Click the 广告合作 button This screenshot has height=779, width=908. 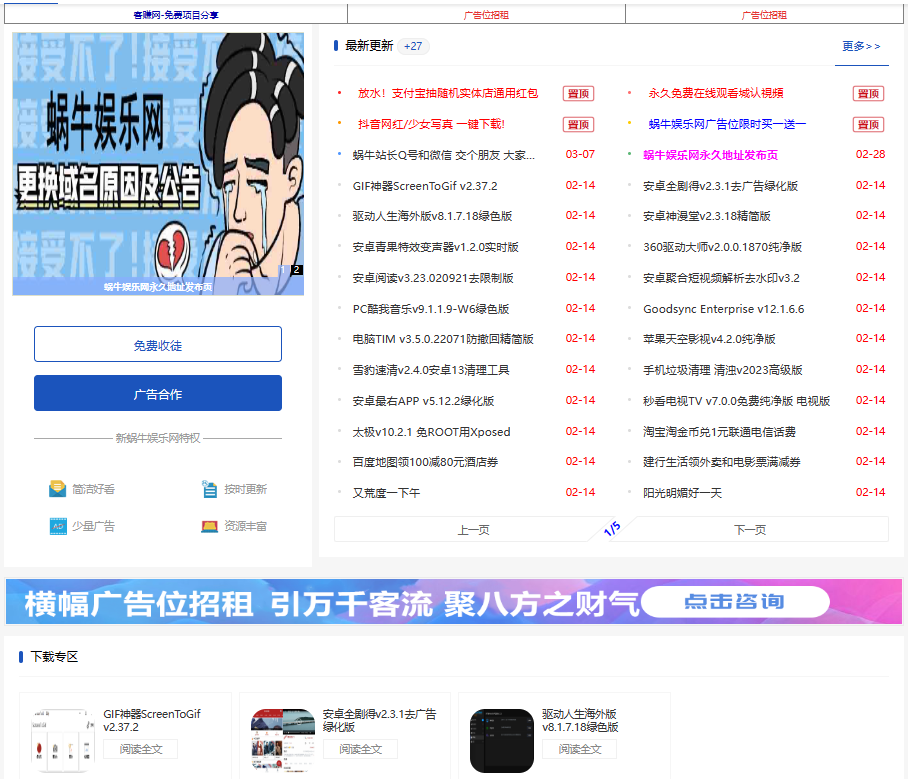click(158, 393)
